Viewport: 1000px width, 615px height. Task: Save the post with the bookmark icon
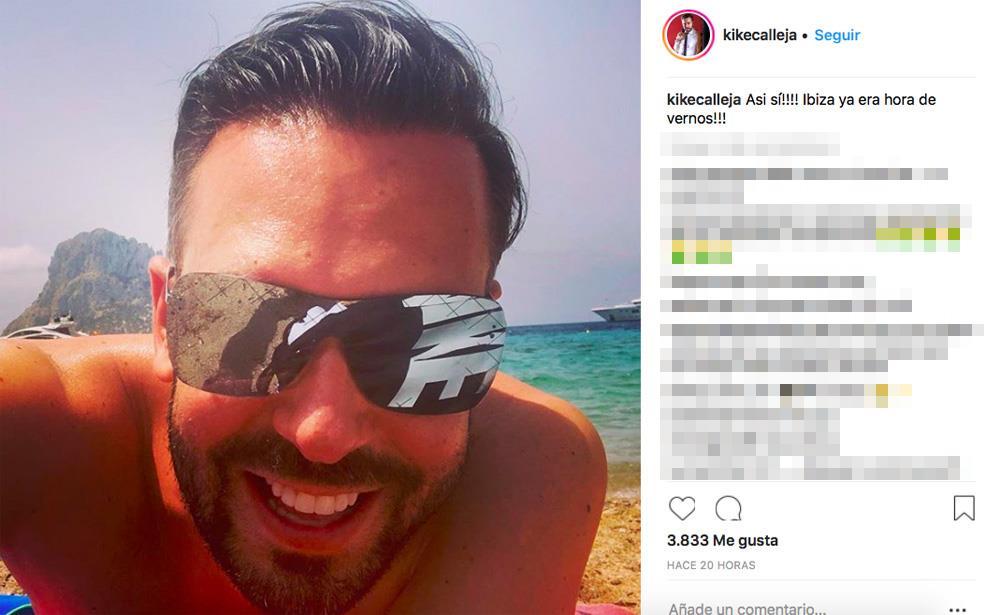click(964, 508)
